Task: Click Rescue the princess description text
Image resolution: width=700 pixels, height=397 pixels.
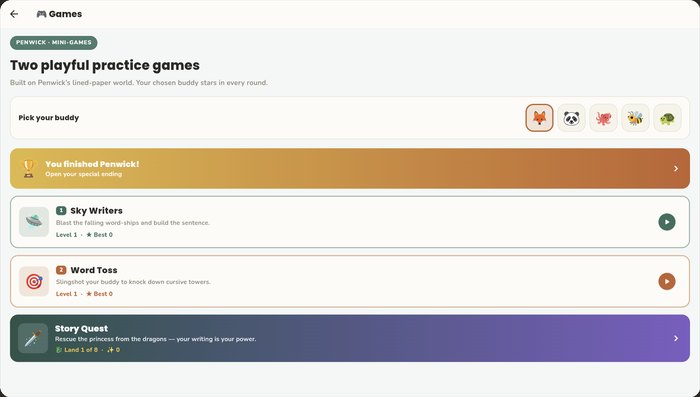Action: click(155, 339)
